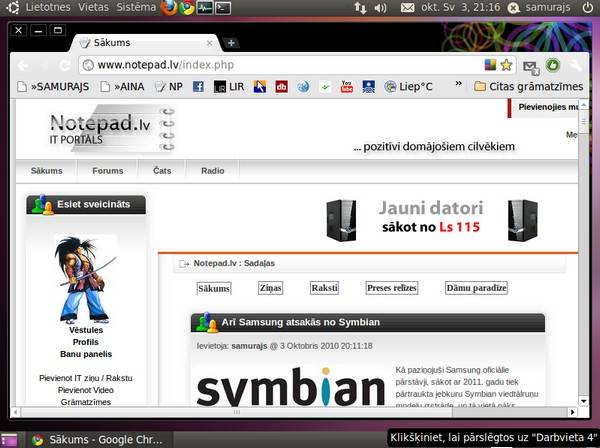Click the samurai avatar image
600x448 pixels.
point(85,280)
